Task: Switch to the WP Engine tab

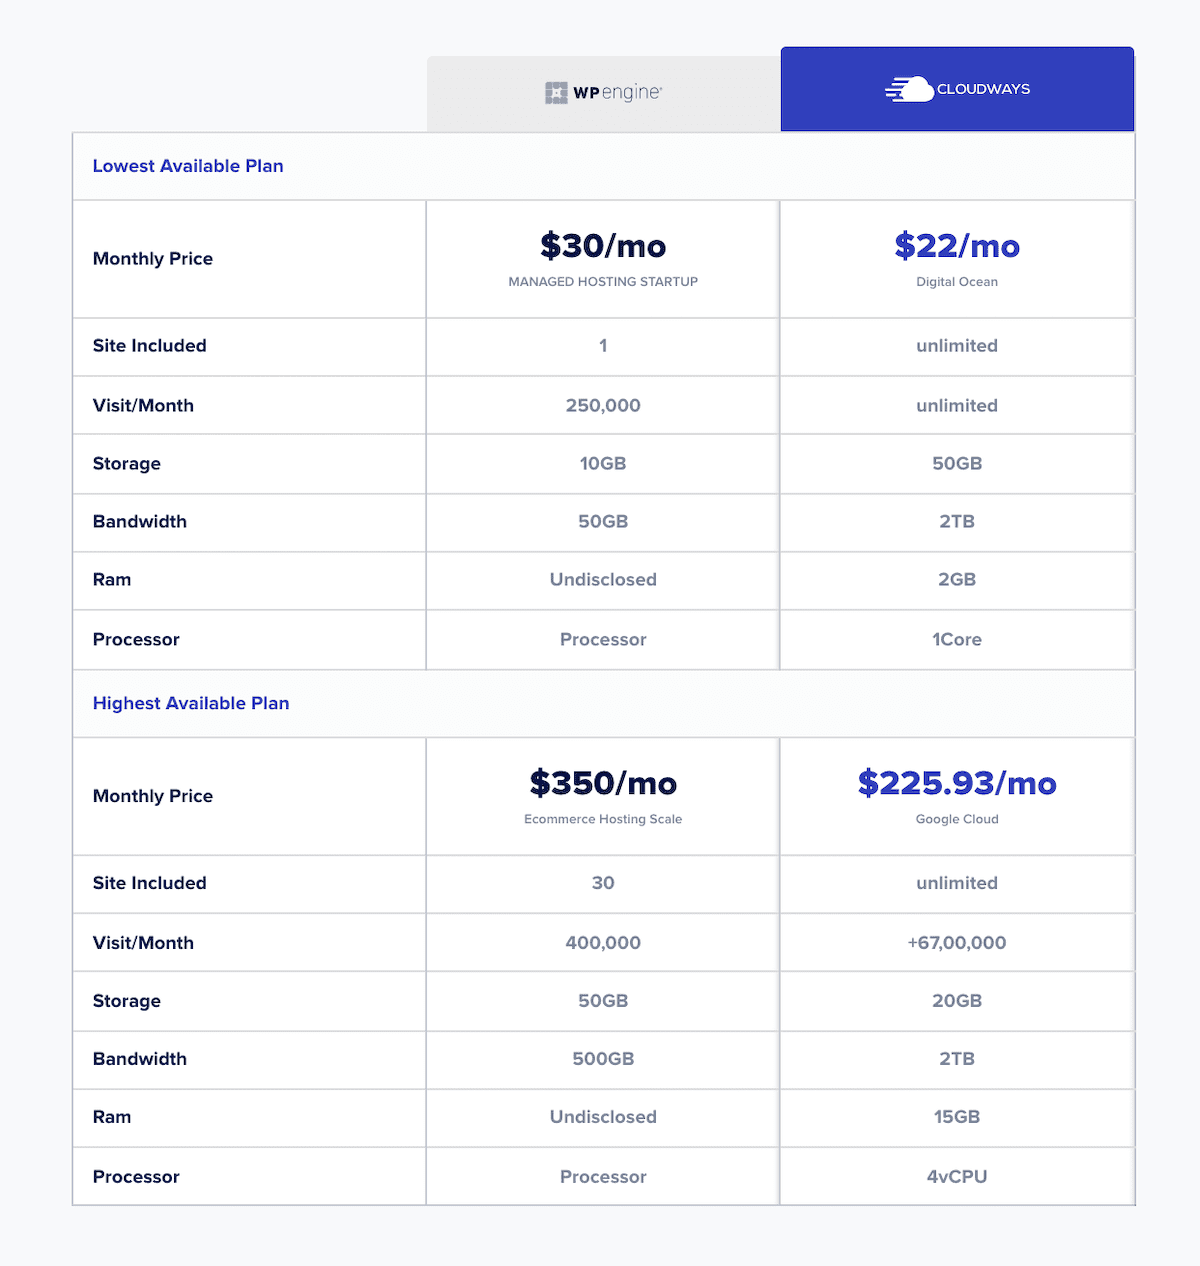Action: [602, 90]
